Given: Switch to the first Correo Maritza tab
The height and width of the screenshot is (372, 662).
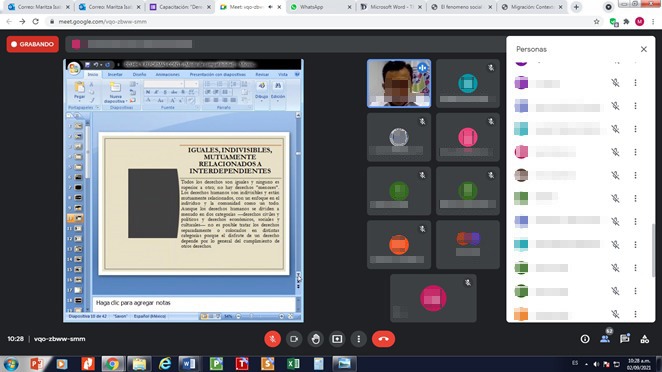Looking at the screenshot, I should [x=39, y=7].
